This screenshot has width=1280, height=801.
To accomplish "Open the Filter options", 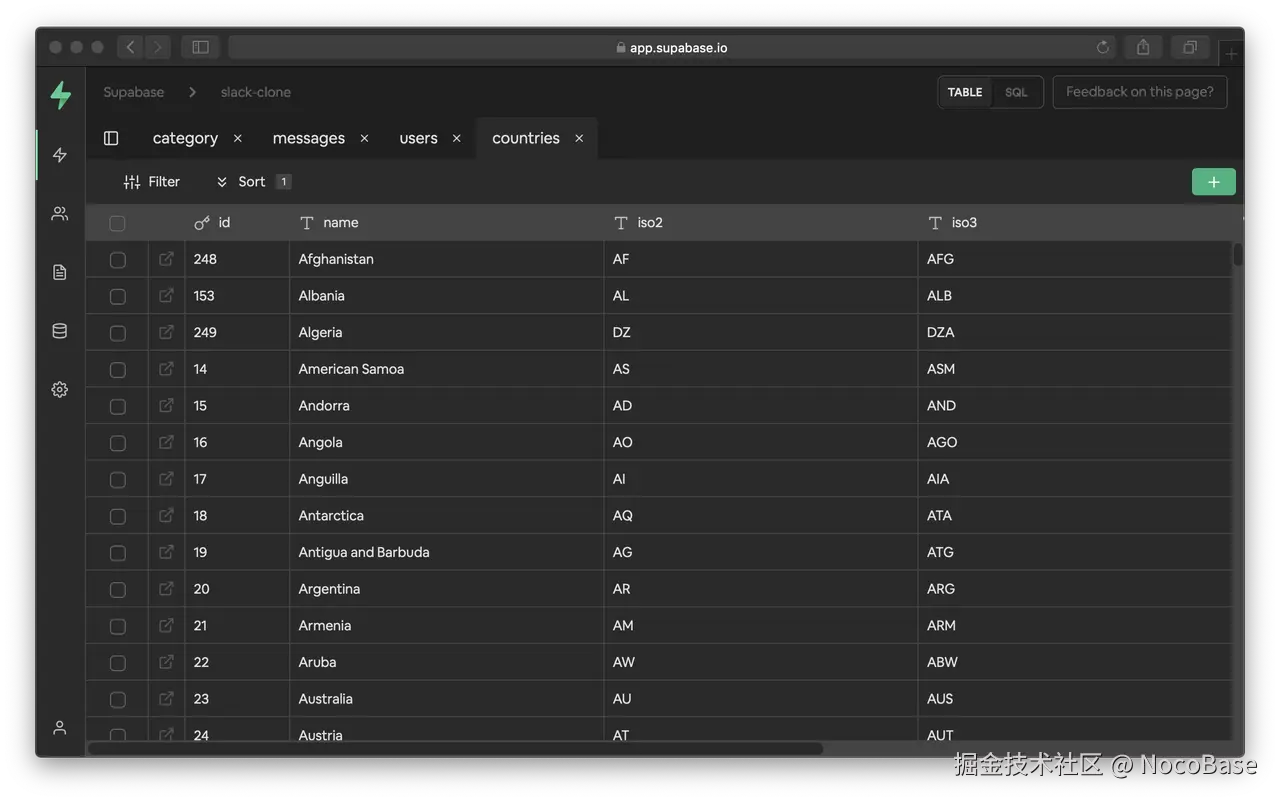I will [x=152, y=182].
